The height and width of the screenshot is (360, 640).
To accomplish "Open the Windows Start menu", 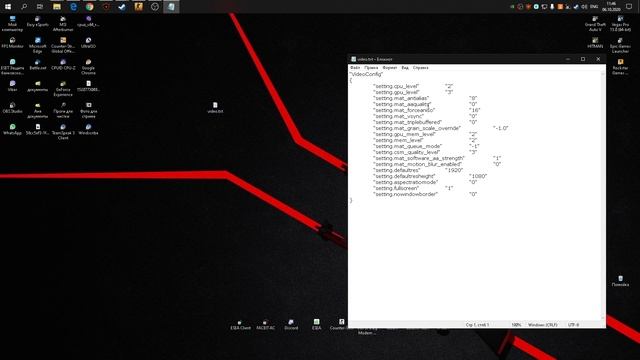I will tap(8, 7).
